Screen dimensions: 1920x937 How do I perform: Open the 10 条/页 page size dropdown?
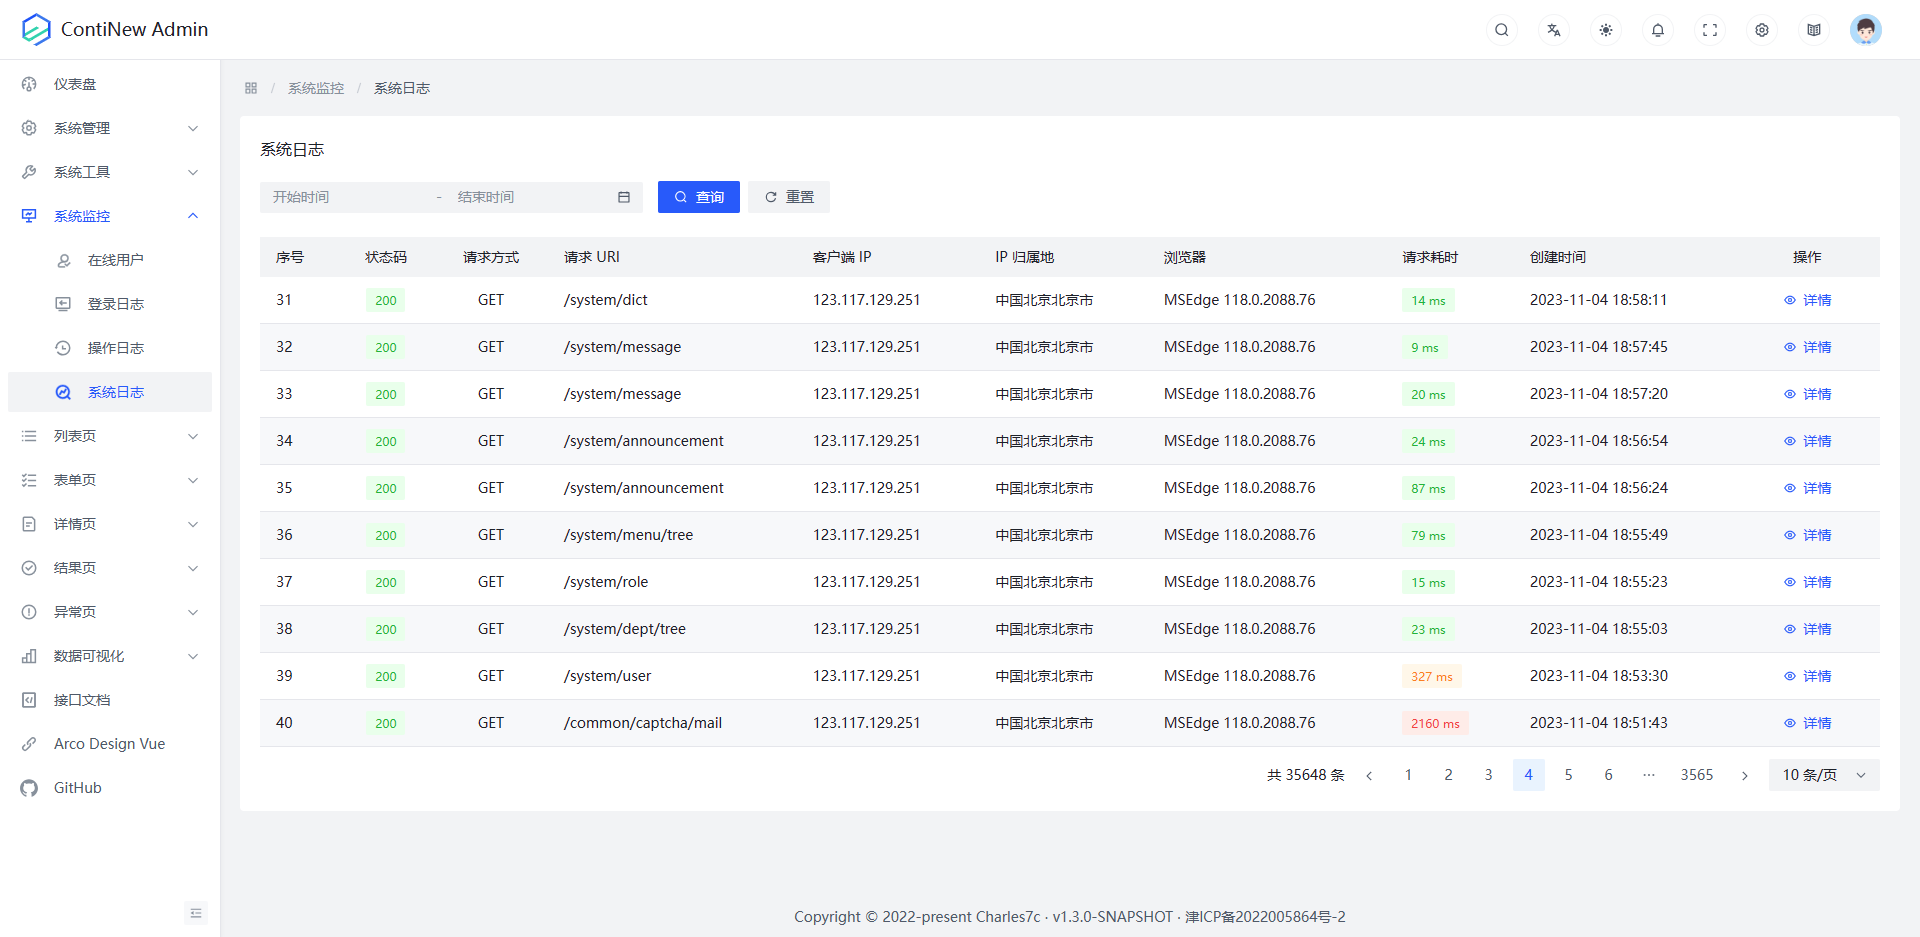[x=1823, y=775]
